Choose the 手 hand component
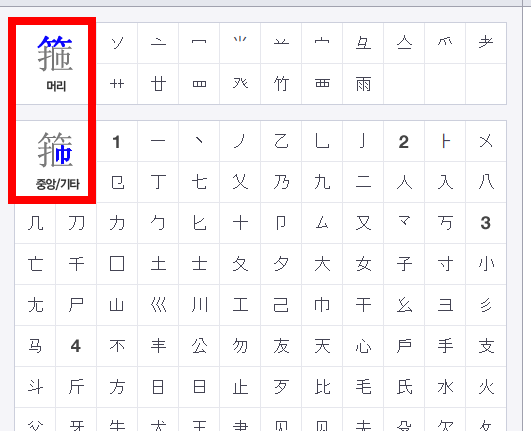 pos(445,346)
